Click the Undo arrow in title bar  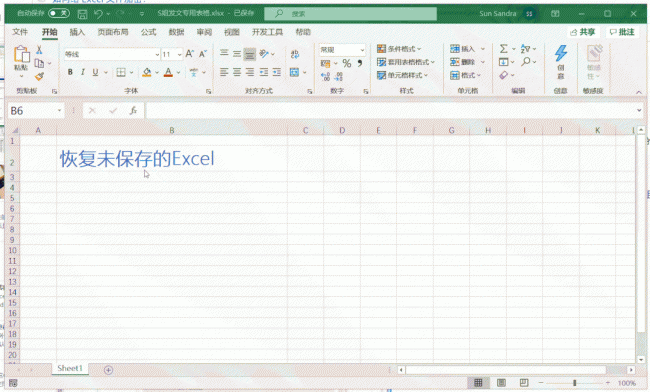98,14
